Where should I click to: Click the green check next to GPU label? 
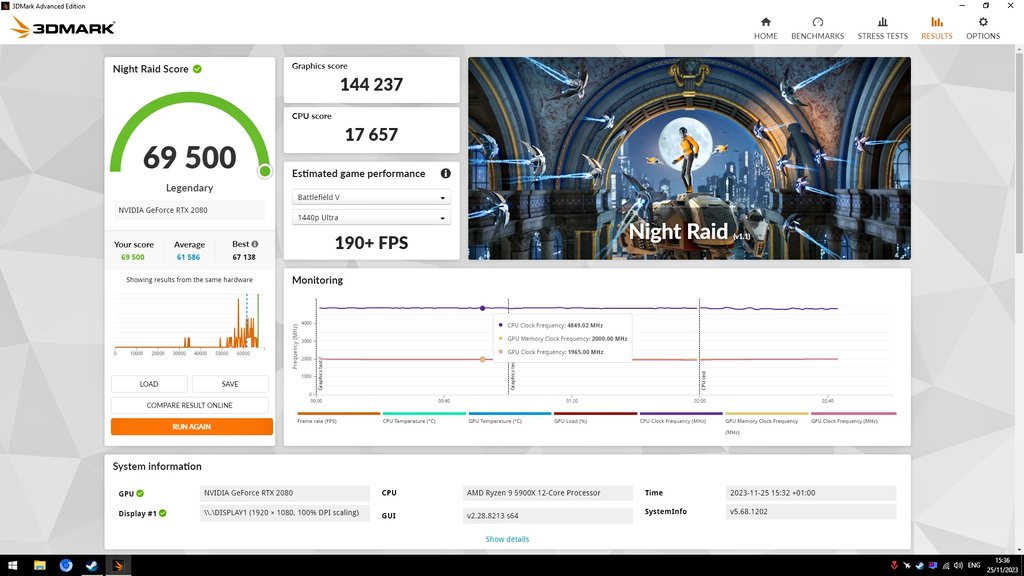(x=140, y=494)
